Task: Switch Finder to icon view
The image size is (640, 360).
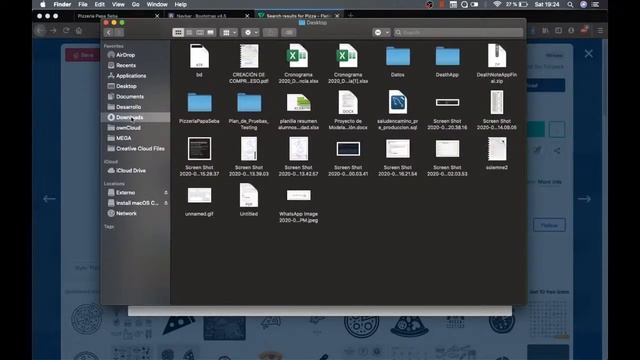Action: tap(178, 32)
